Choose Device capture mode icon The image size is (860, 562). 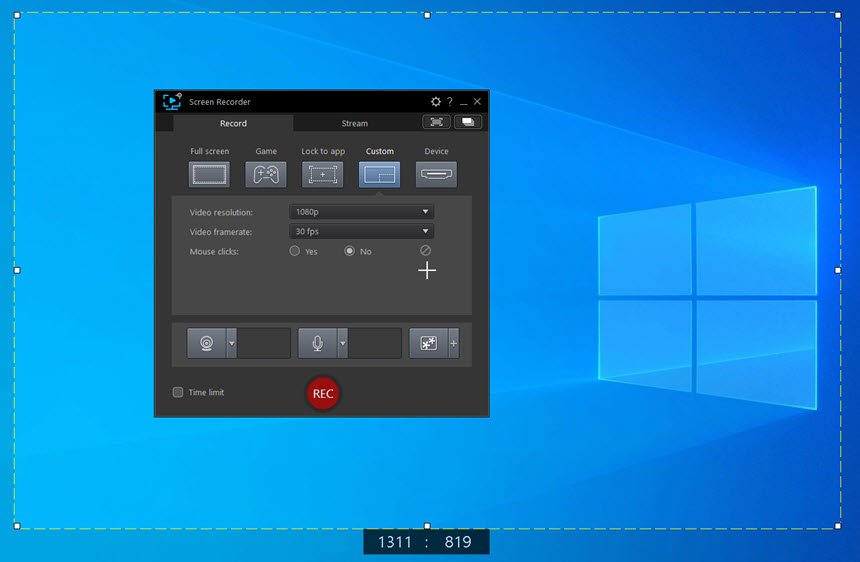click(436, 174)
